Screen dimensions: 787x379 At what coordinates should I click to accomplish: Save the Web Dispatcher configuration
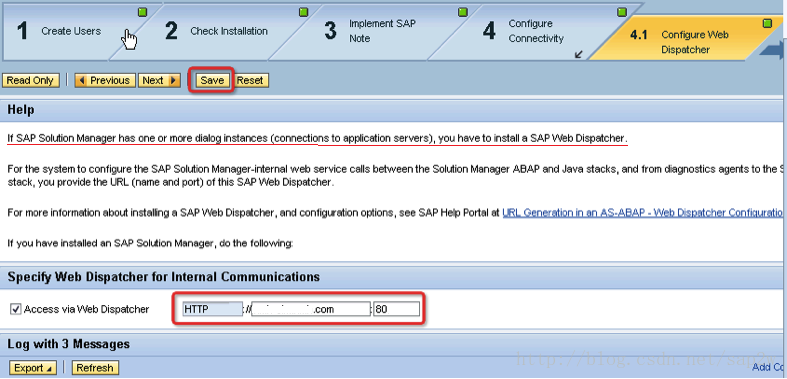point(212,80)
